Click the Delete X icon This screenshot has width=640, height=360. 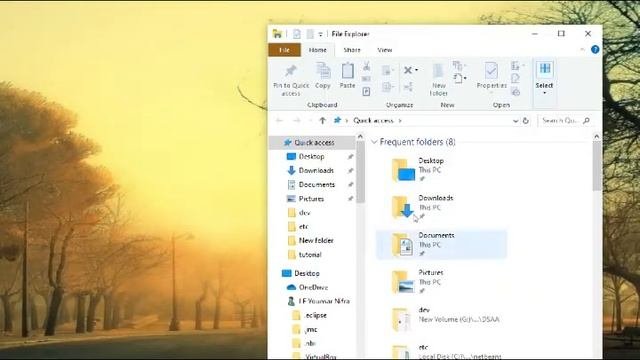tap(408, 70)
